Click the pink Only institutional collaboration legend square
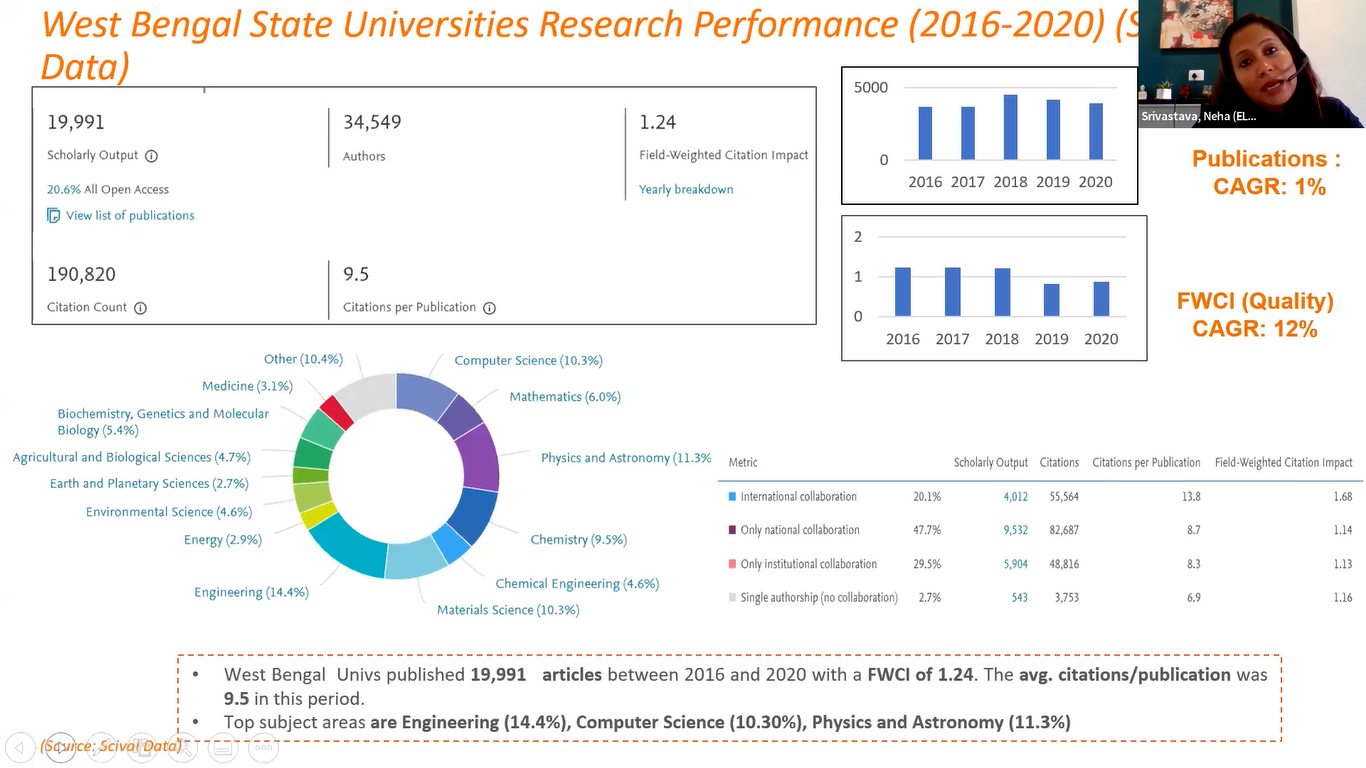Screen dimensions: 1366x768 click(733, 564)
